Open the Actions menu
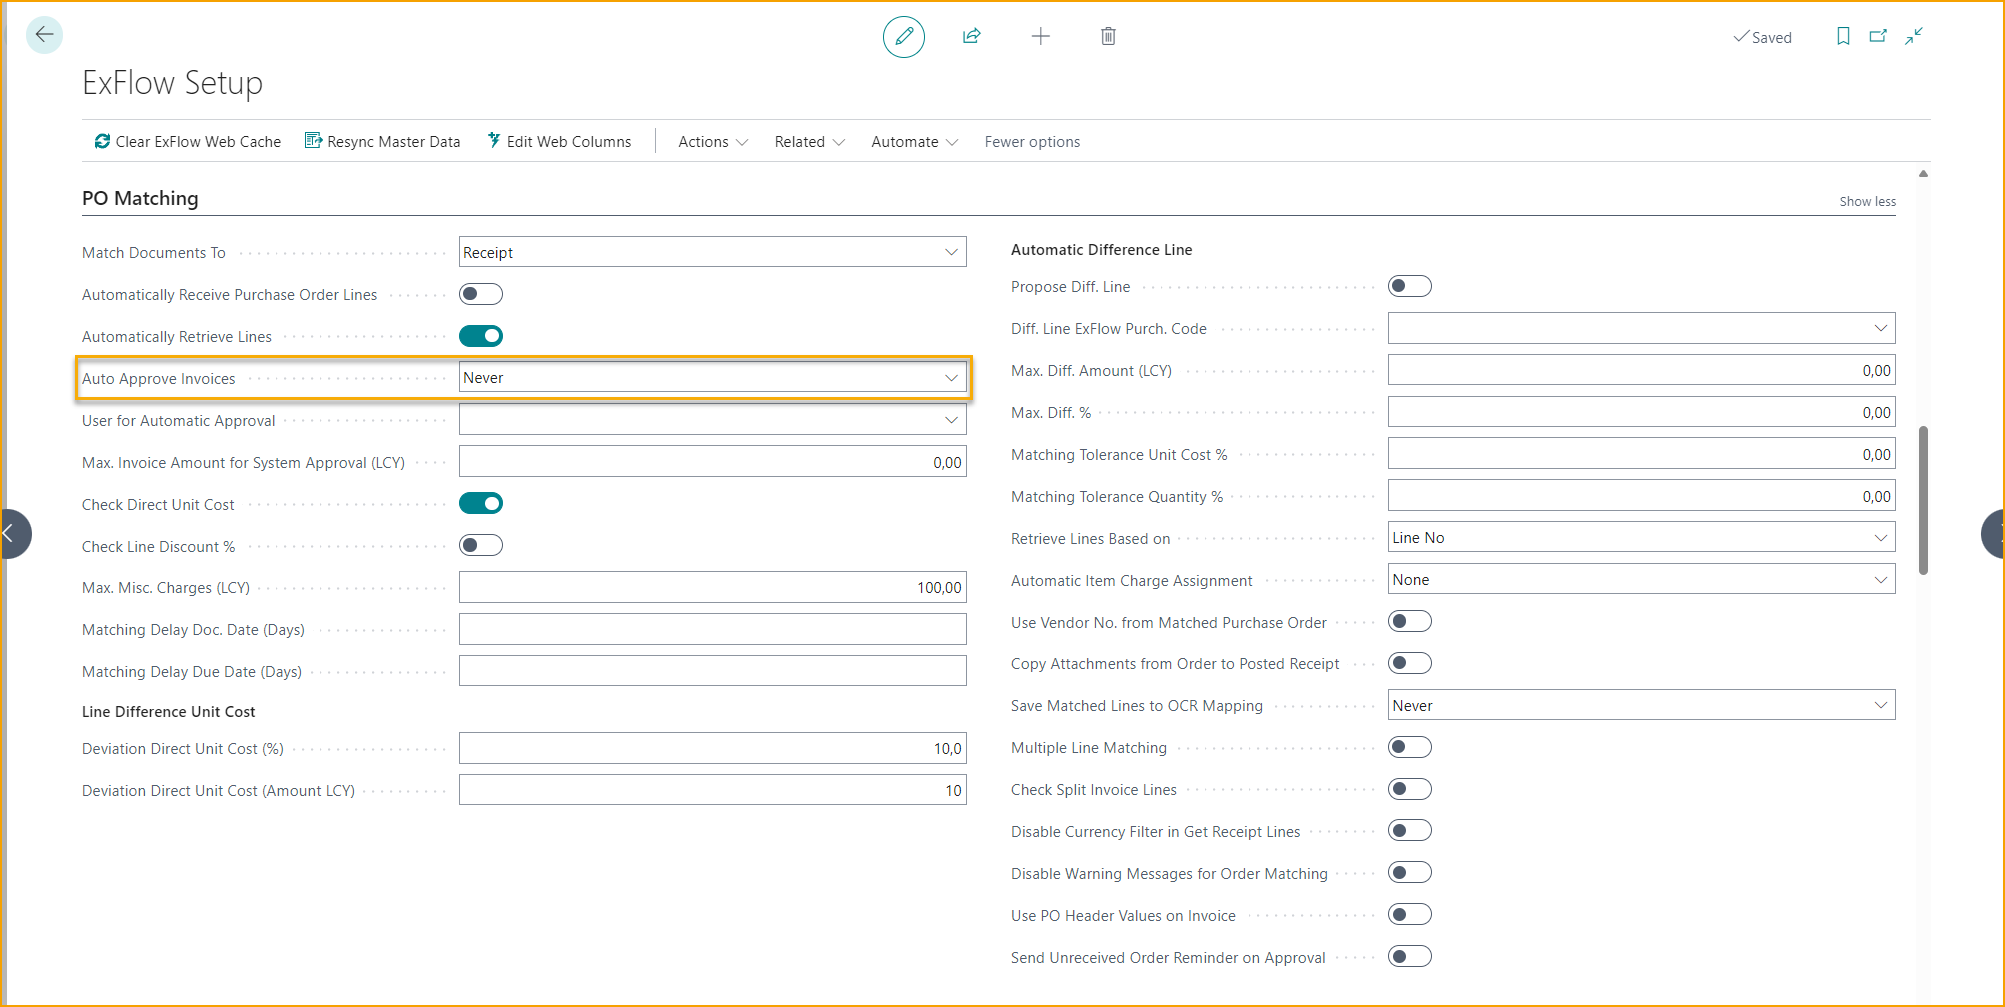This screenshot has width=2005, height=1007. tap(713, 141)
